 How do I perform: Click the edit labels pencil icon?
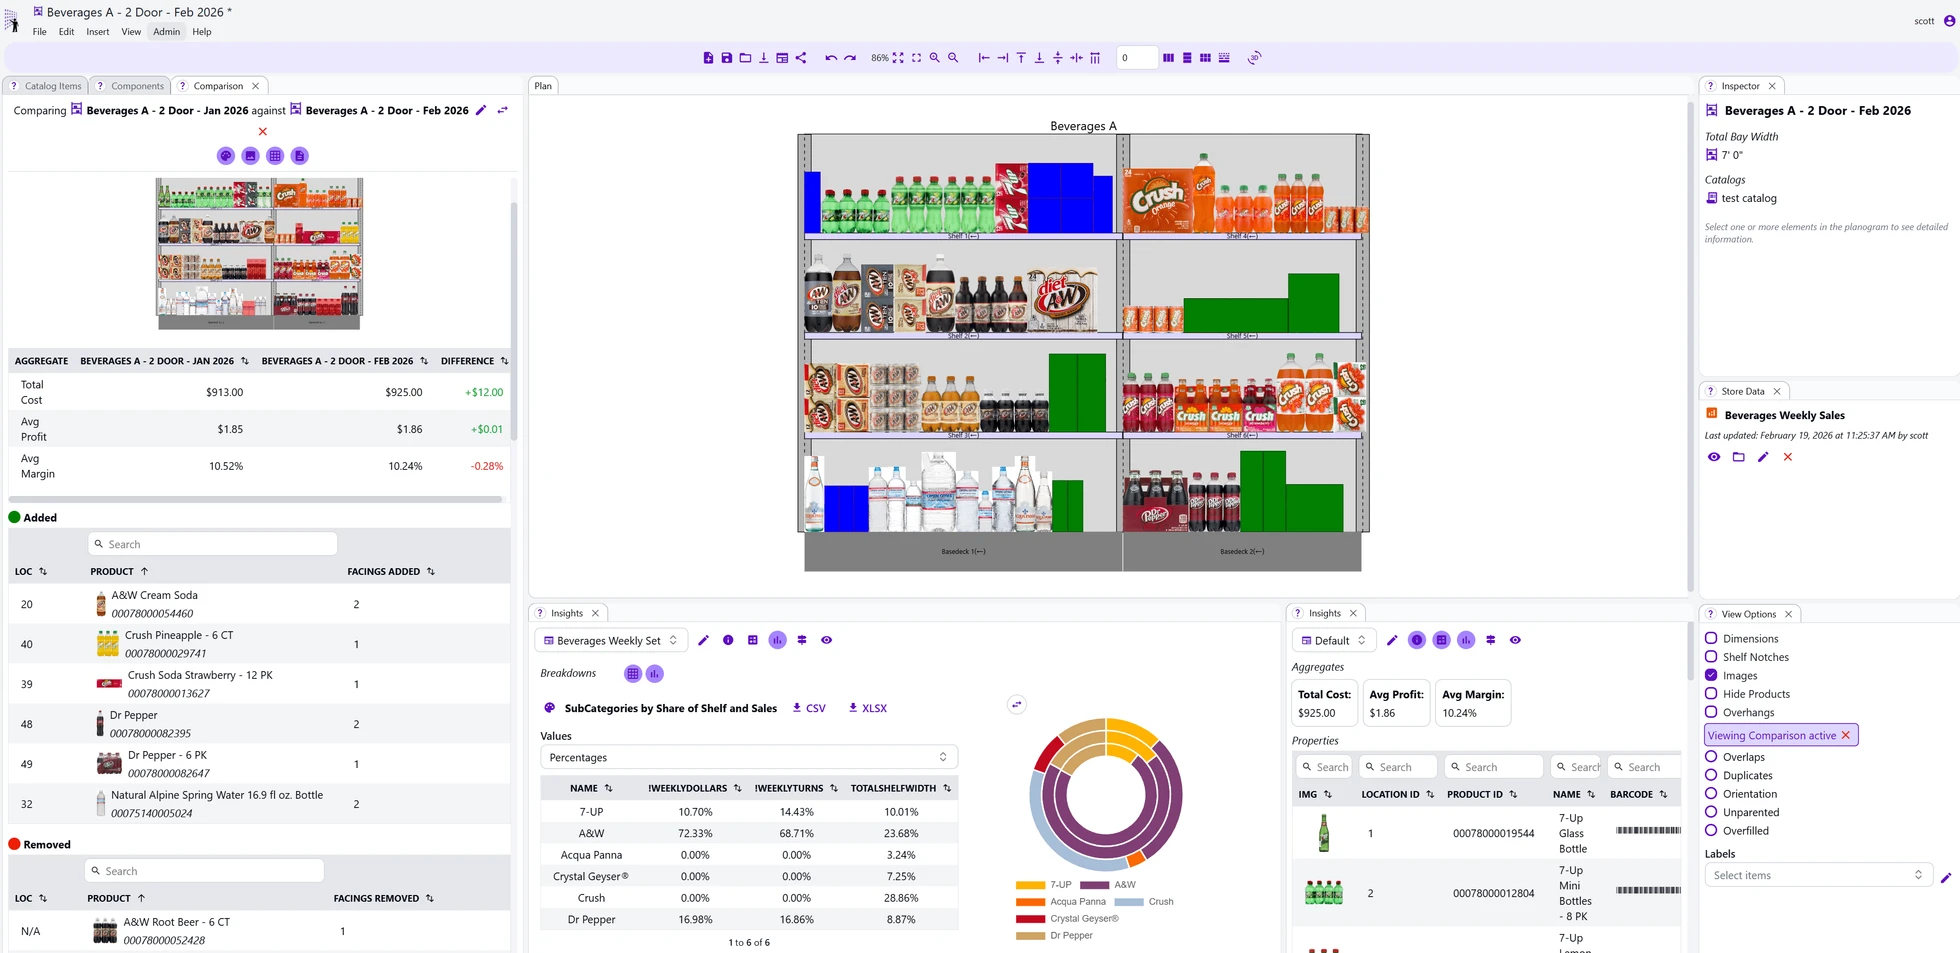click(x=1946, y=877)
